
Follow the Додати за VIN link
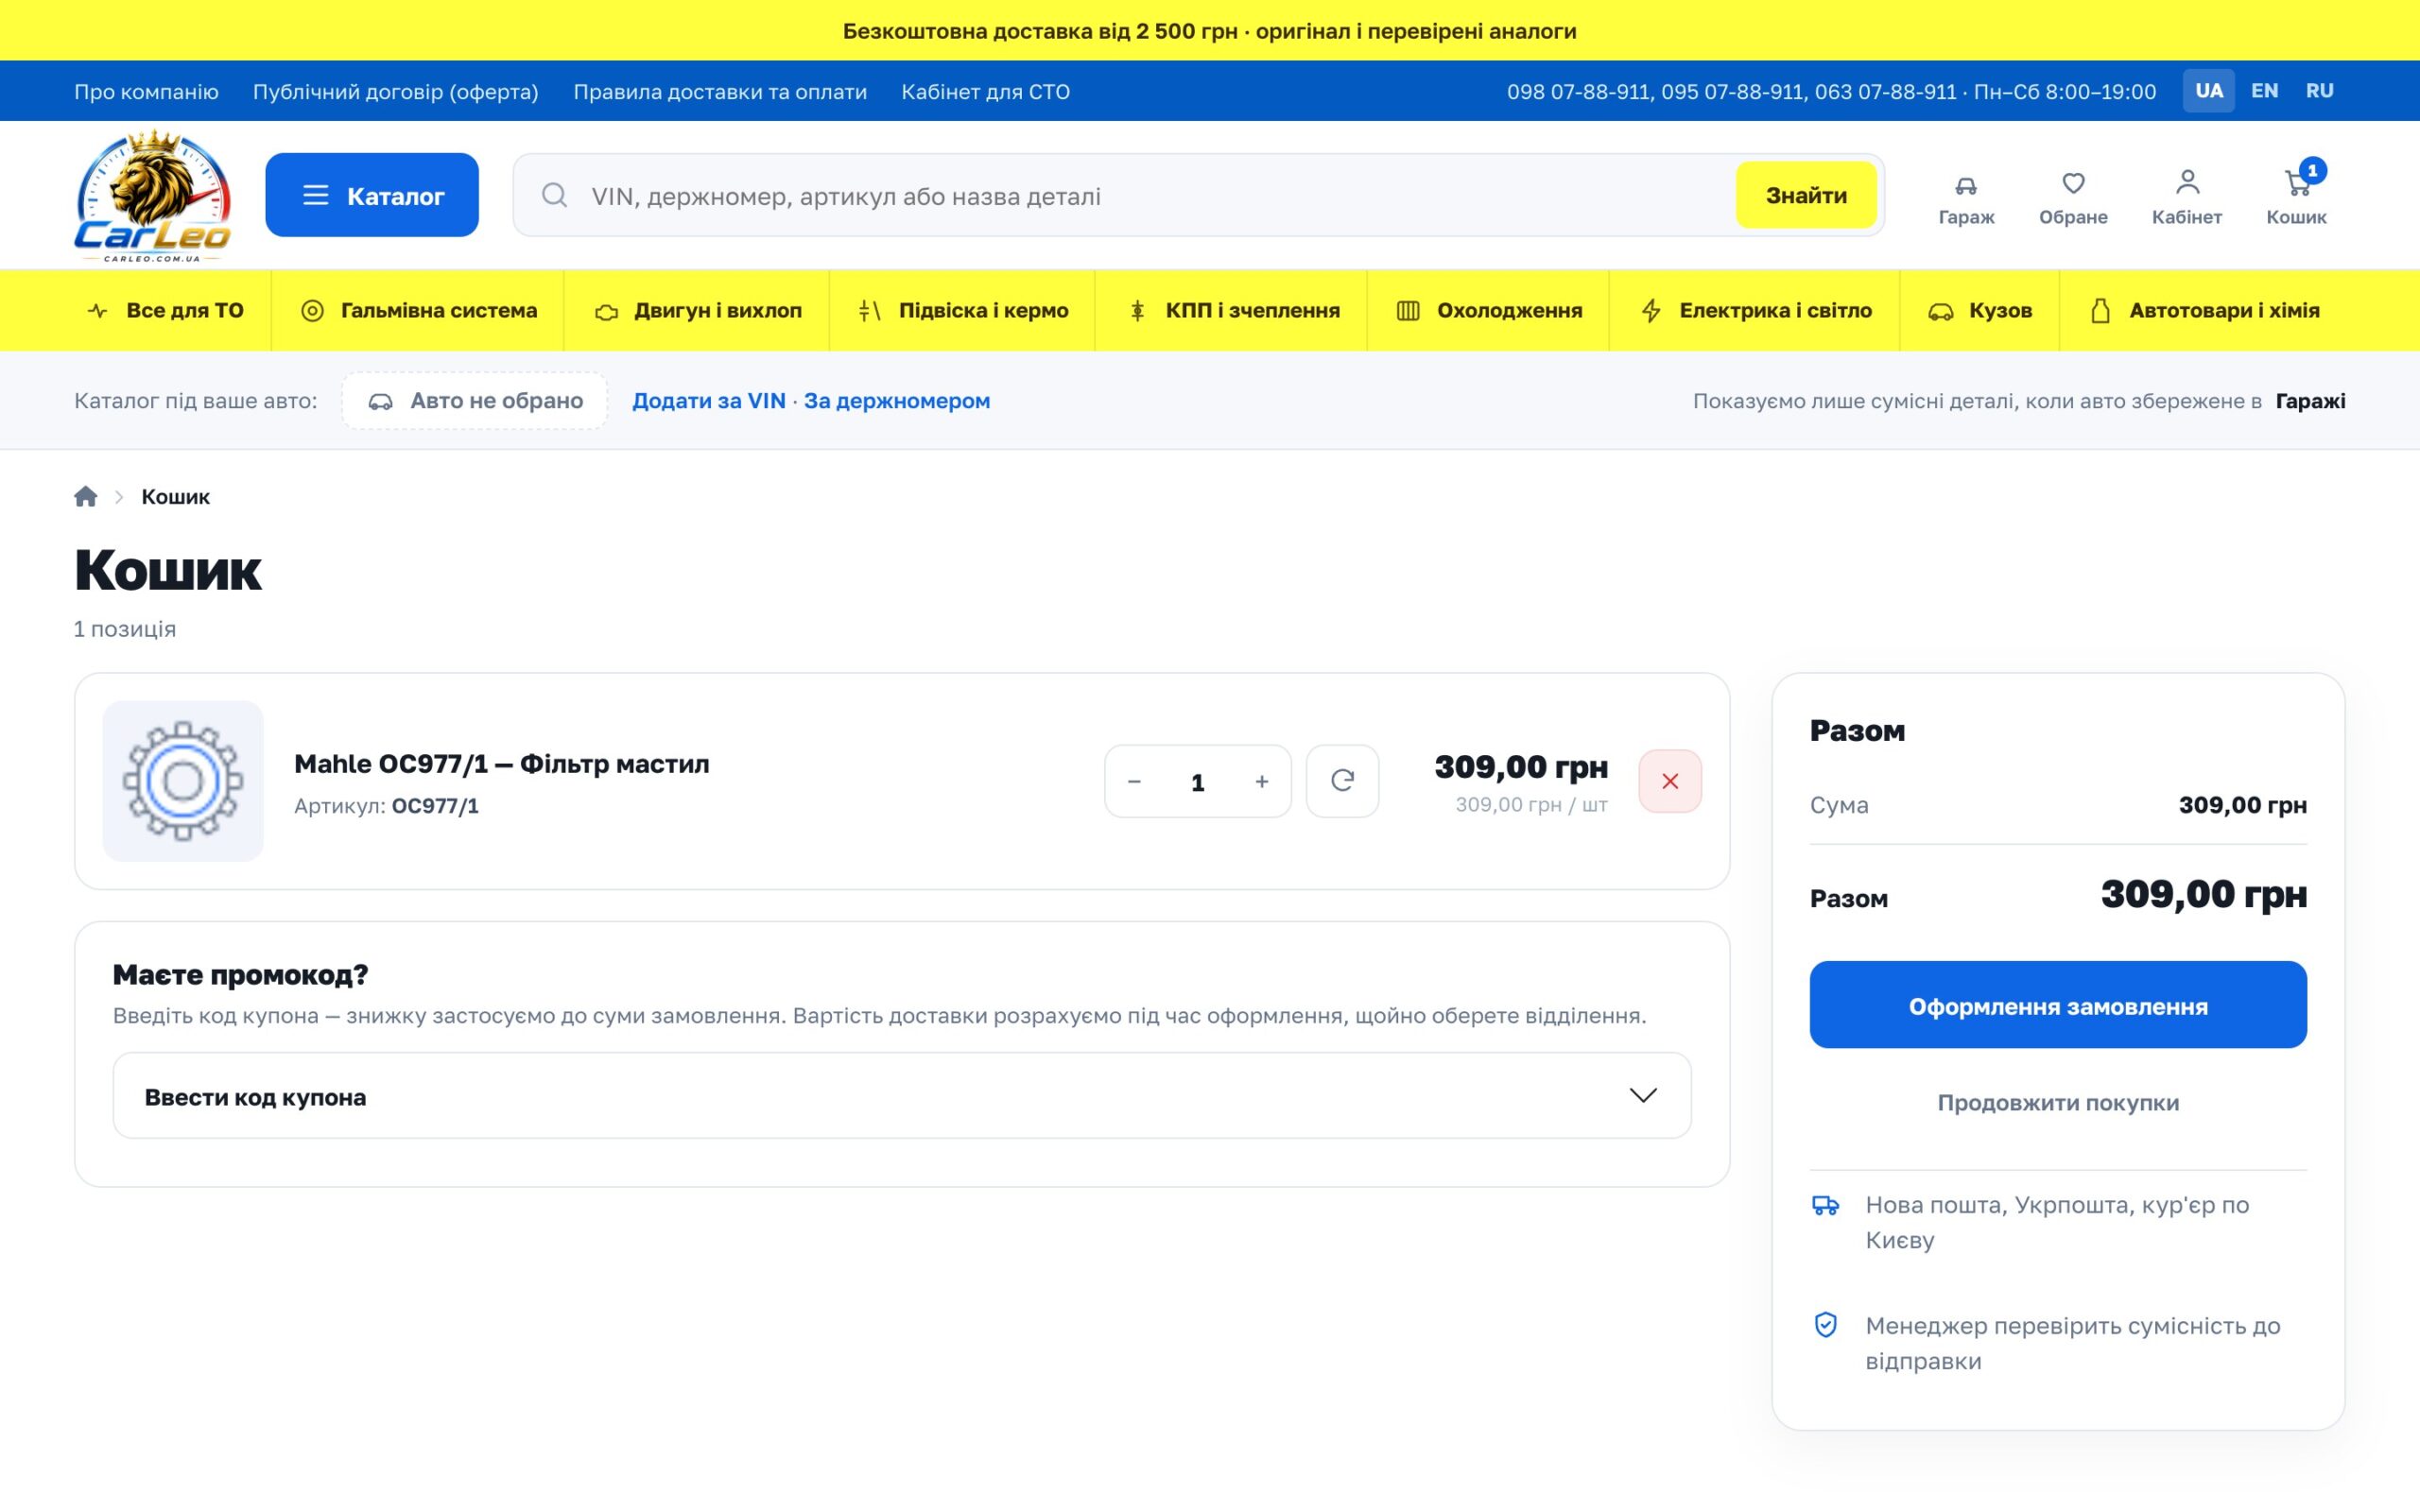tap(708, 401)
